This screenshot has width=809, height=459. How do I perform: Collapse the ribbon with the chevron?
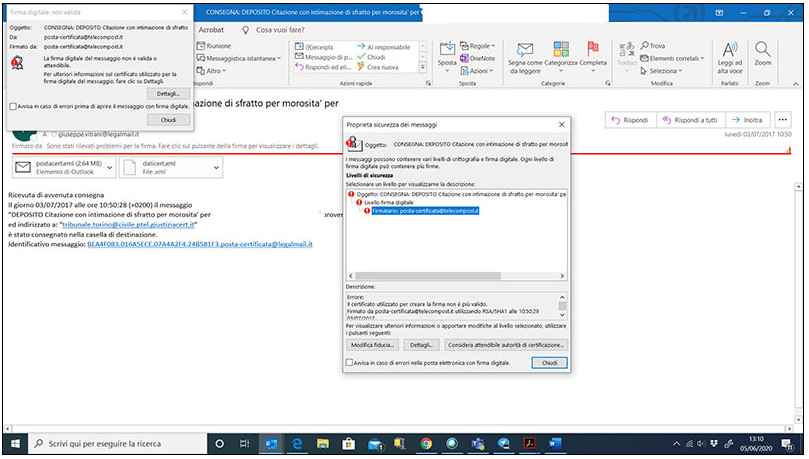(795, 84)
